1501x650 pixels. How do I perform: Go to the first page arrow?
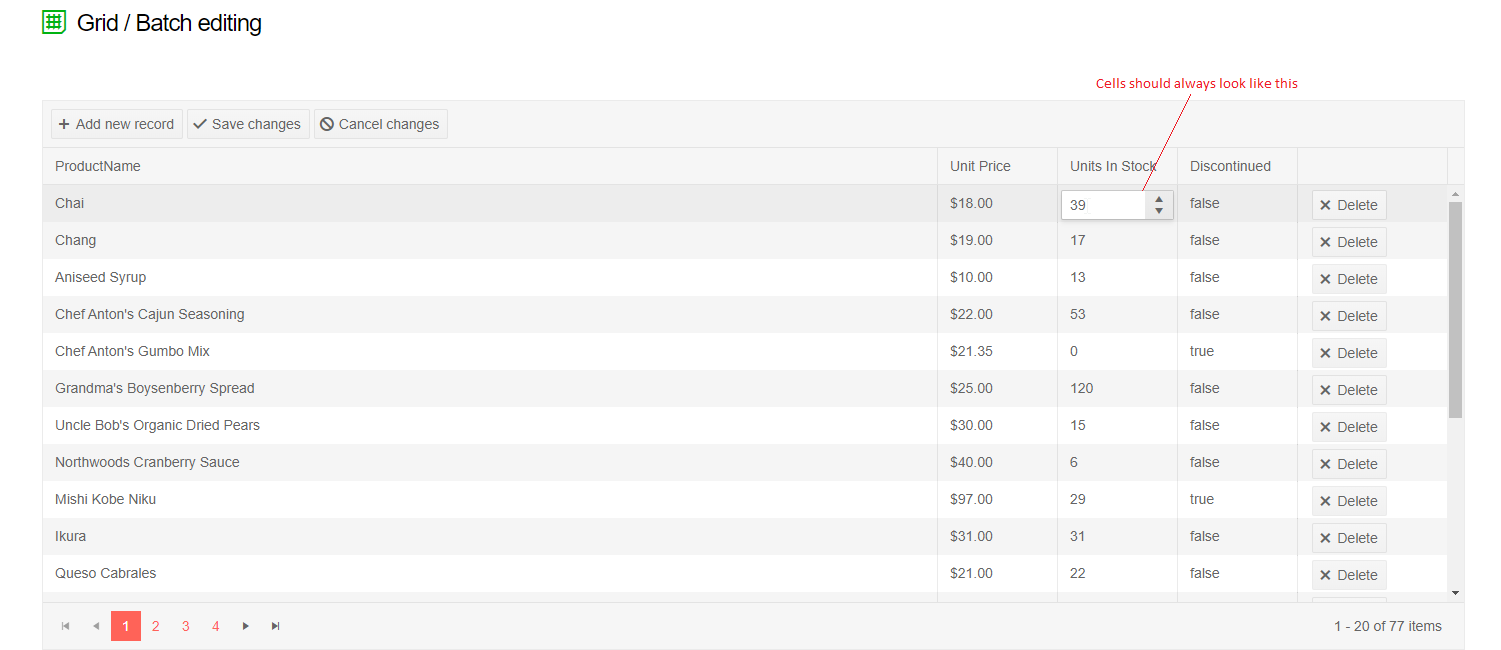[x=66, y=626]
